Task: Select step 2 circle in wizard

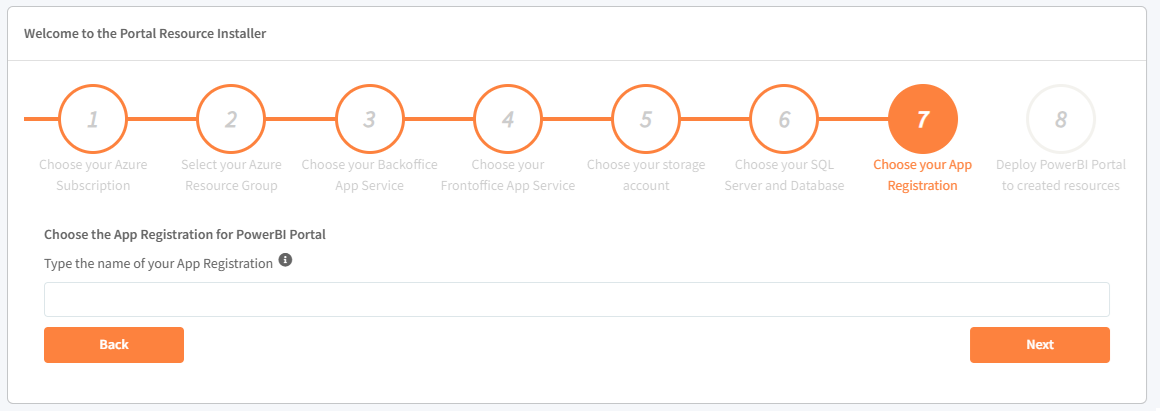Action: click(x=231, y=120)
